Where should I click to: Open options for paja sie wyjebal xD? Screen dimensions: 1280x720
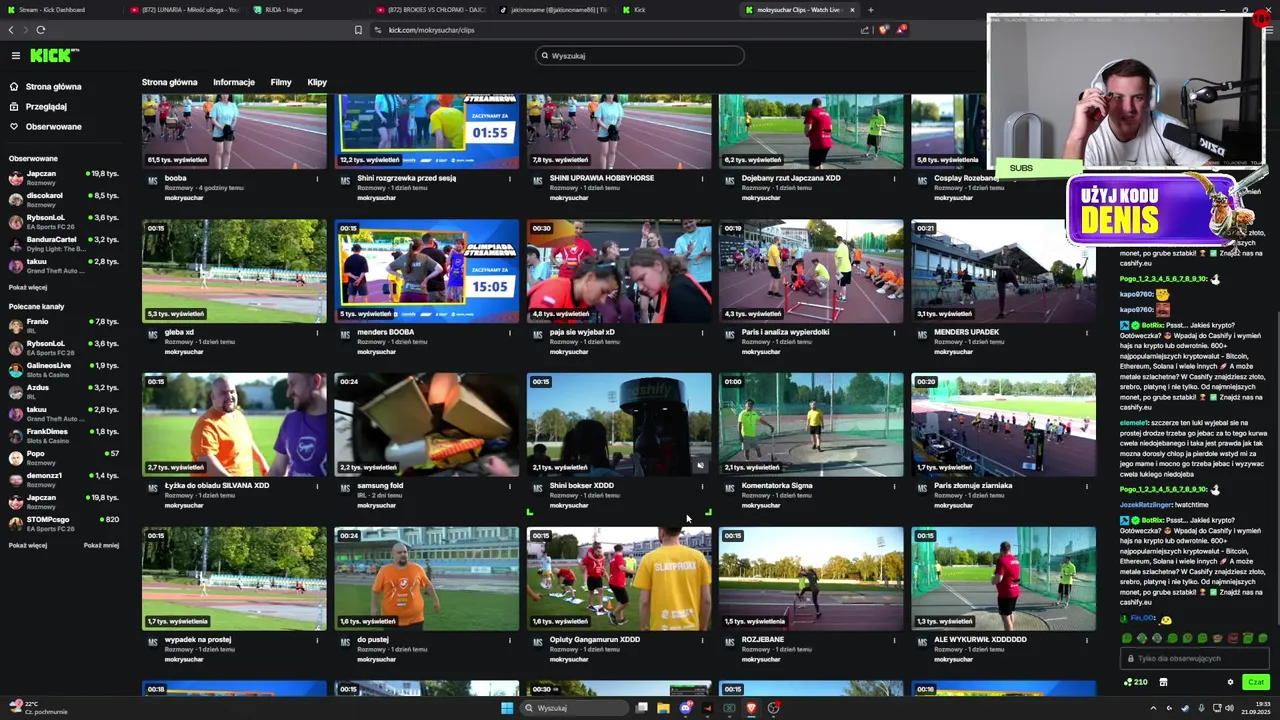pos(702,333)
